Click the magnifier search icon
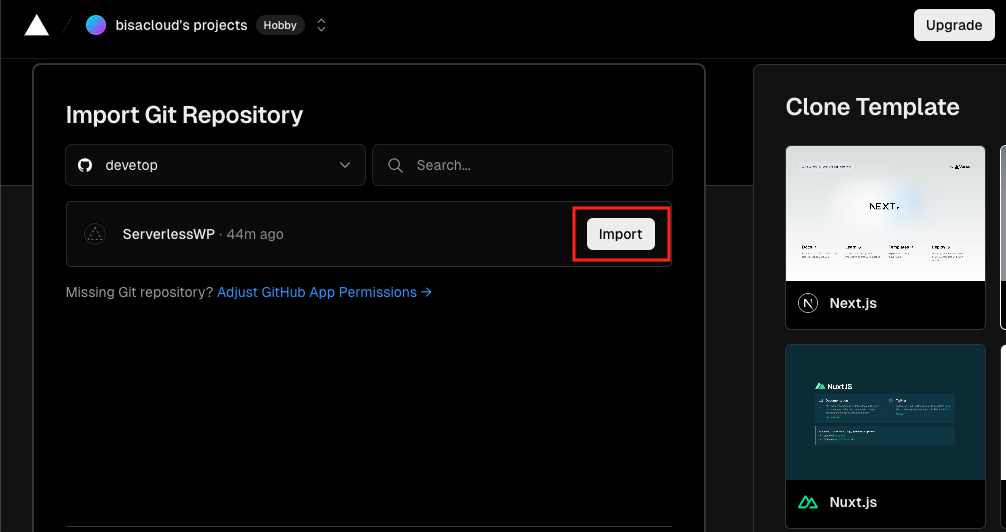This screenshot has height=532, width=1006. 396,166
